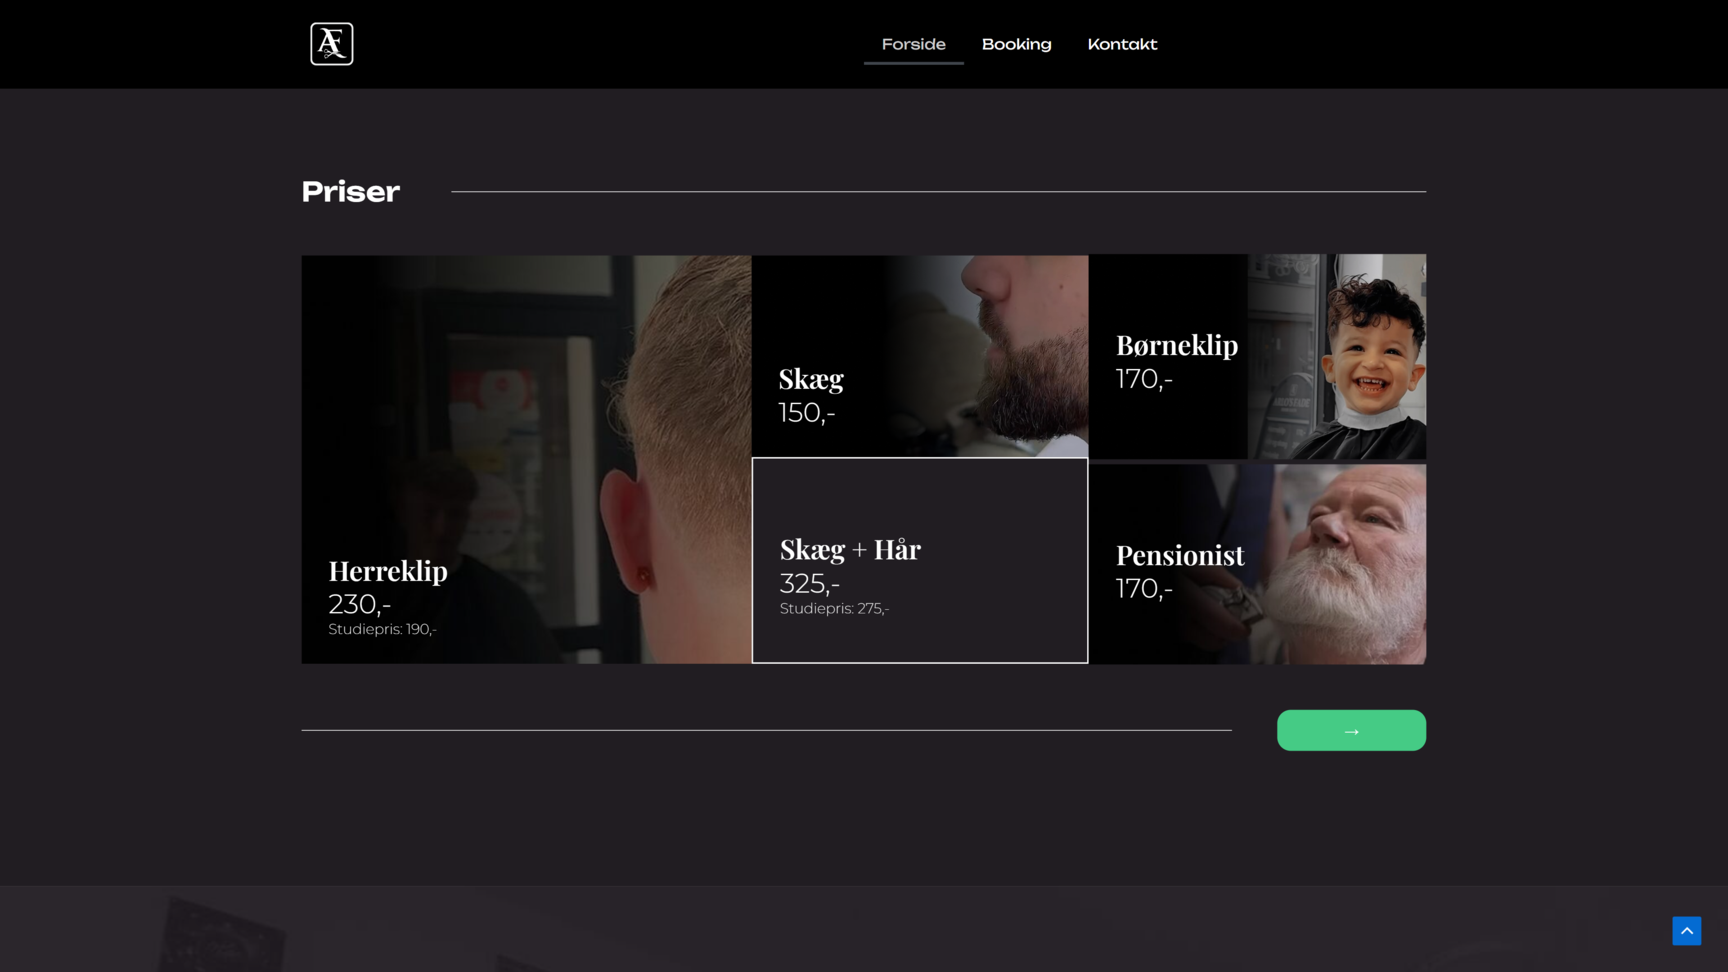The height and width of the screenshot is (972, 1728).
Task: Go to the Booking page
Action: click(x=1016, y=44)
